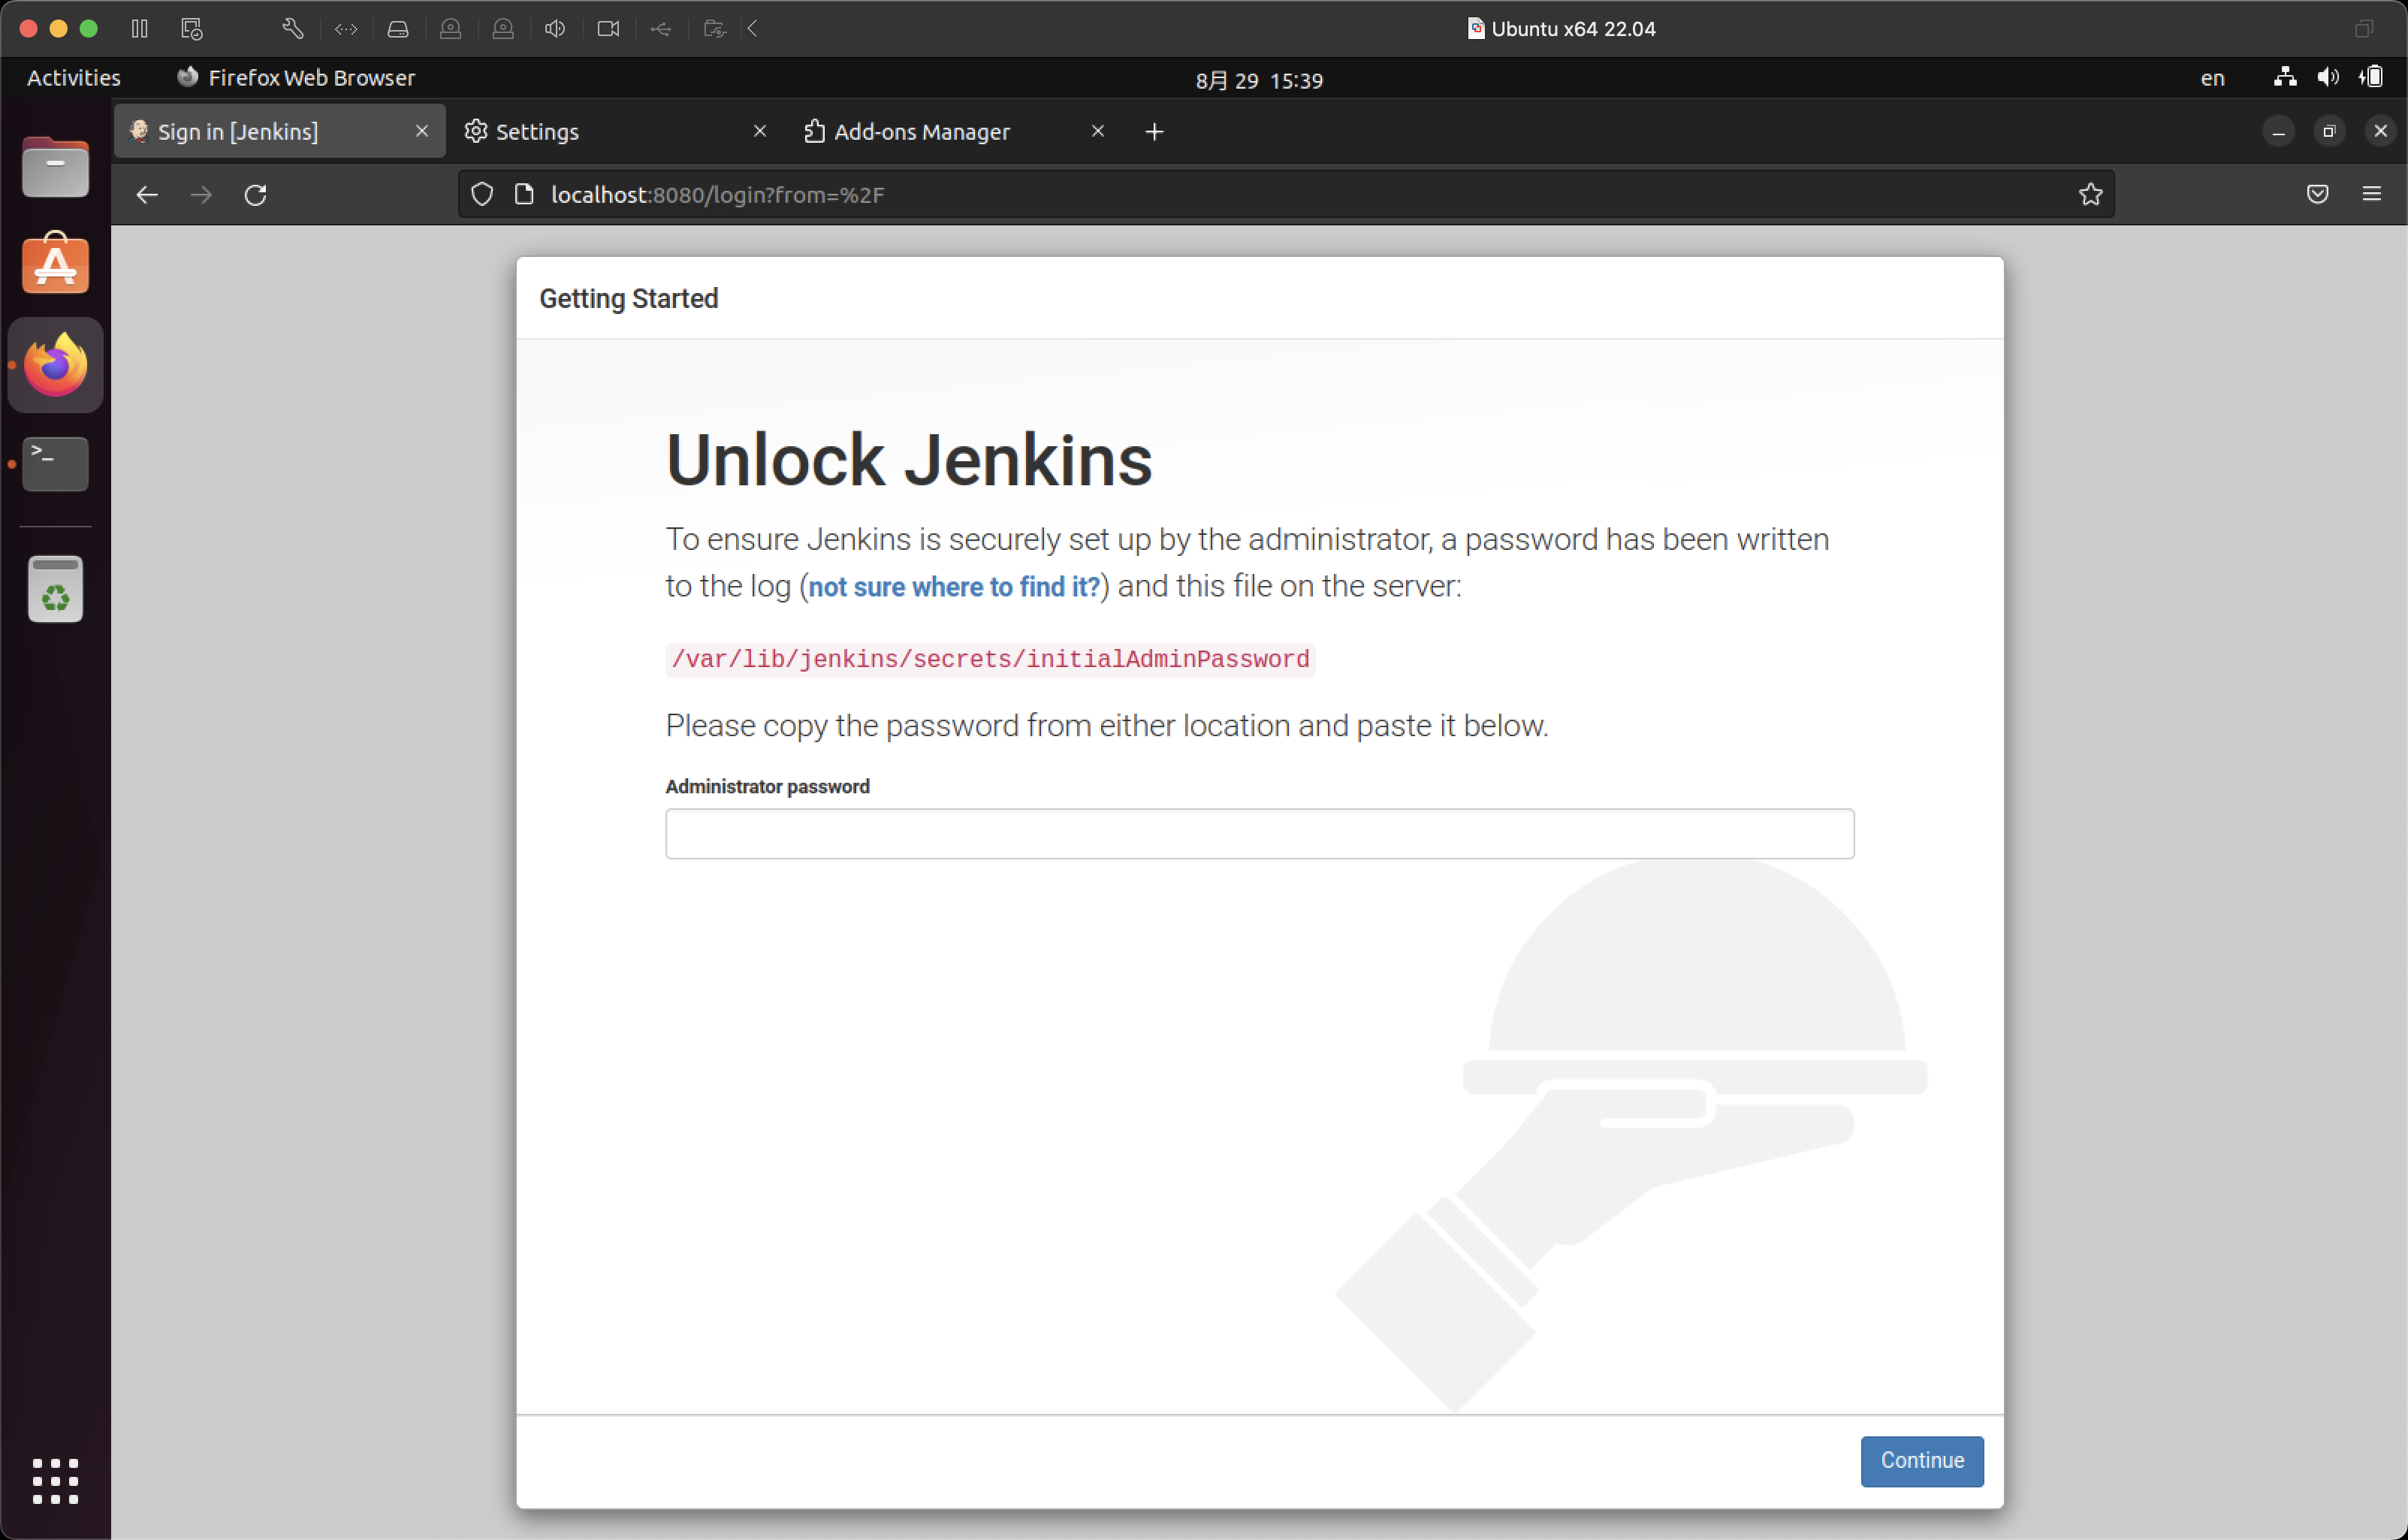Image resolution: width=2408 pixels, height=1540 pixels.
Task: Click the Continue button
Action: 1922,1461
